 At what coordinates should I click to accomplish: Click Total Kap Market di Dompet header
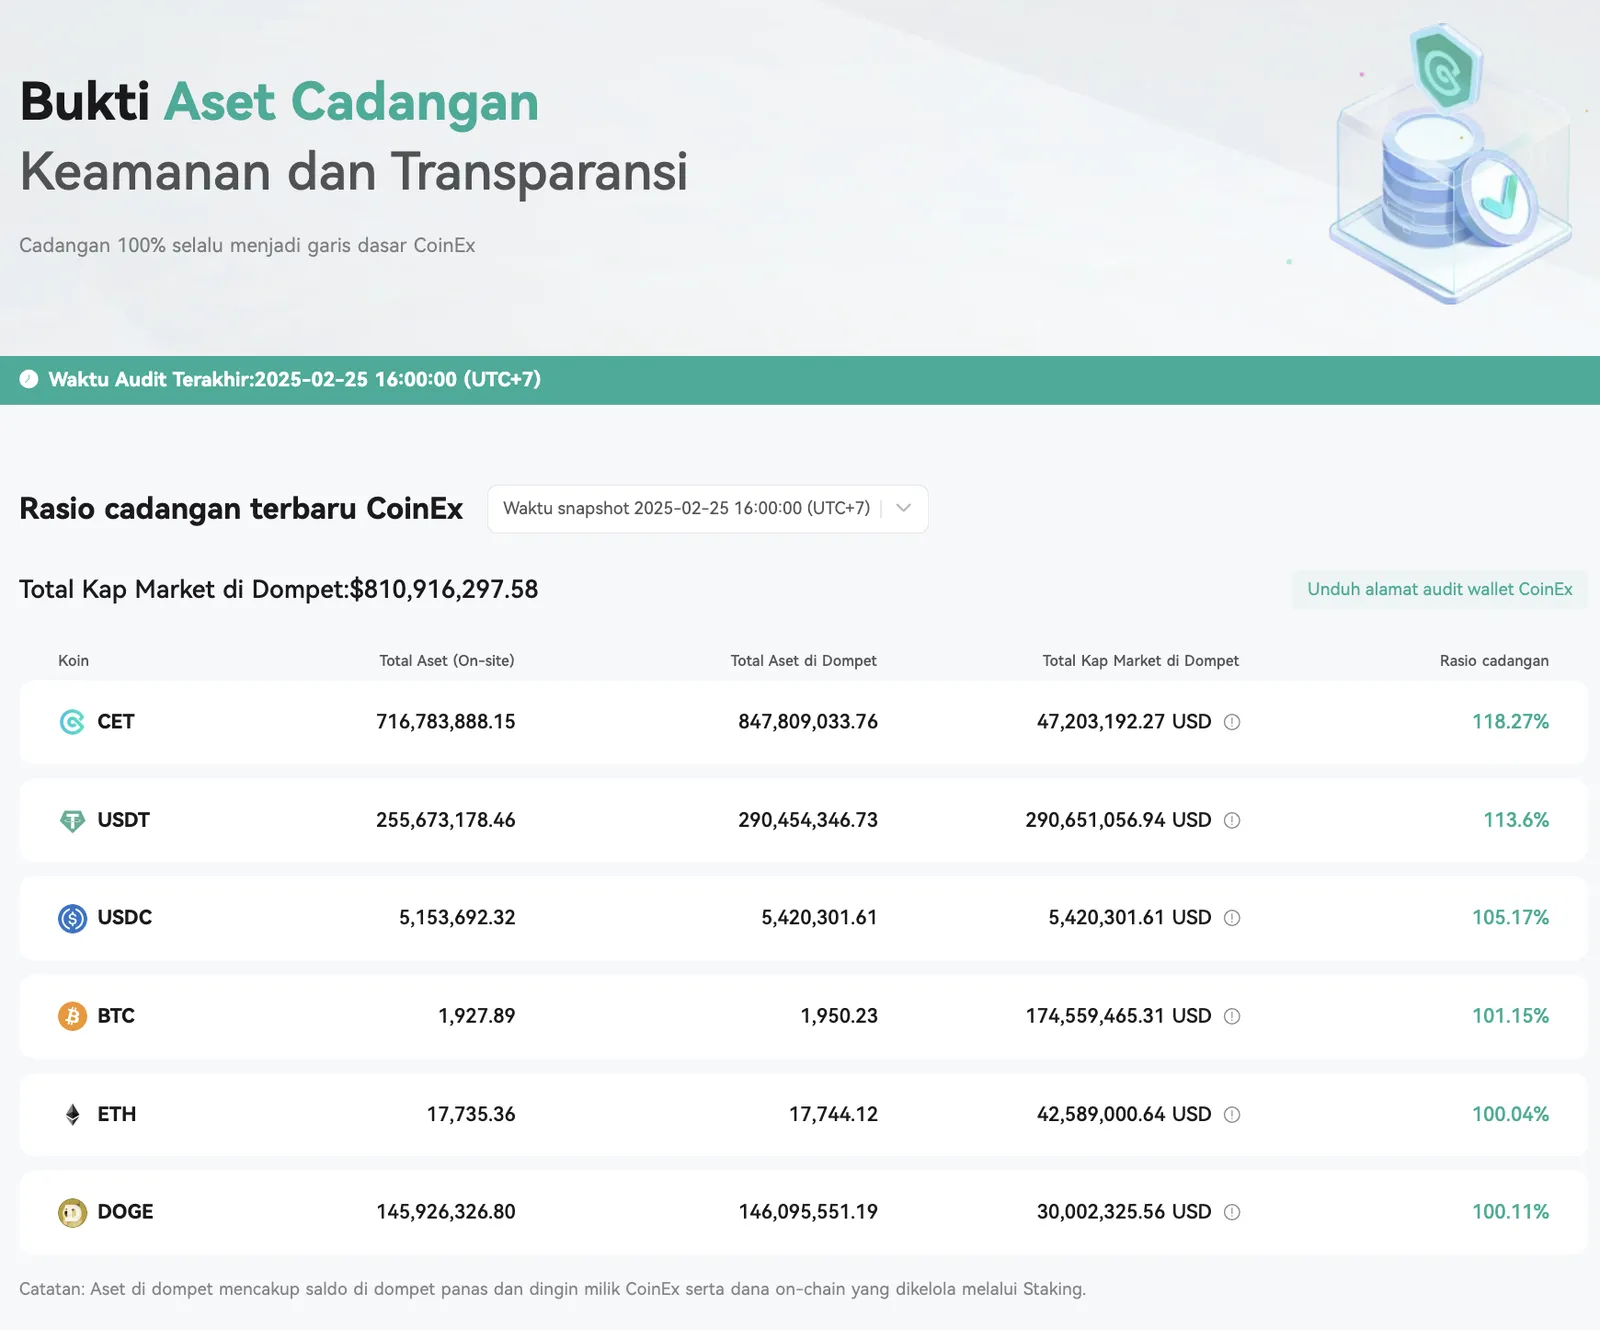(x=1141, y=661)
